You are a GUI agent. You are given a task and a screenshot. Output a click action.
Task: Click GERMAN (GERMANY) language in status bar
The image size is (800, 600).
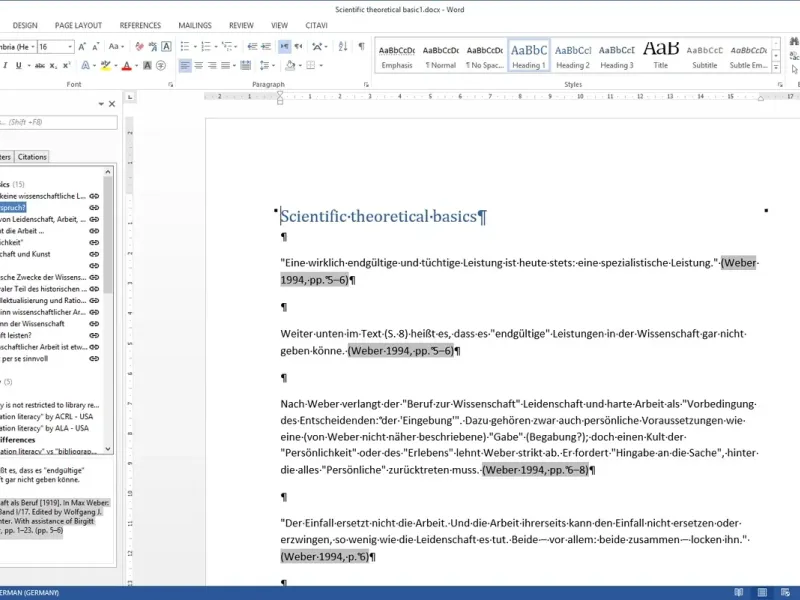(x=30, y=593)
